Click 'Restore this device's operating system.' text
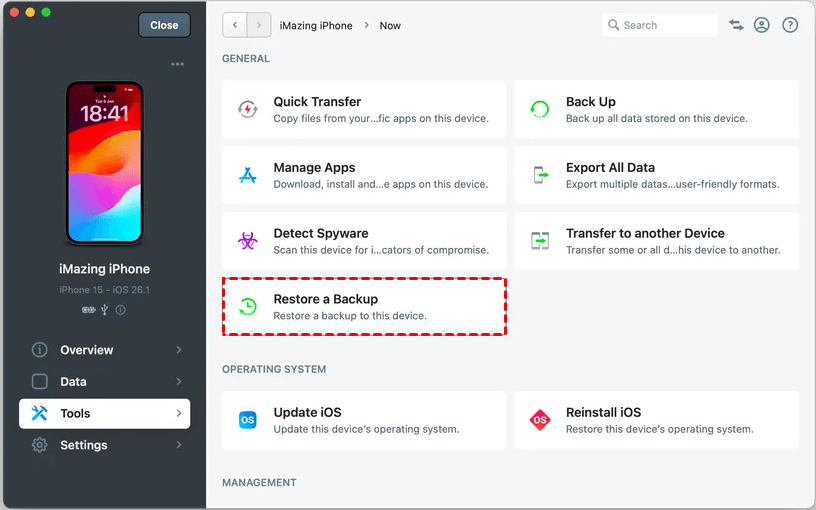Screen dimensions: 816x510 659,429
